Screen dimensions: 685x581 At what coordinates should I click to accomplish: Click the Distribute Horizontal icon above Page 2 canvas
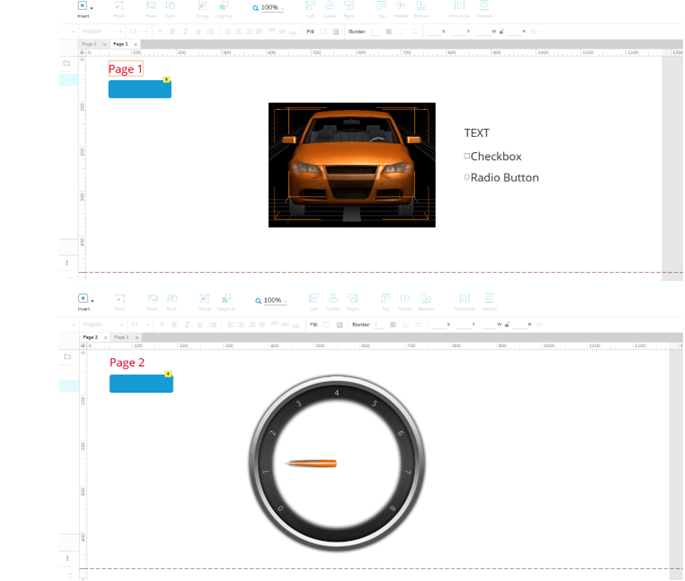464,302
